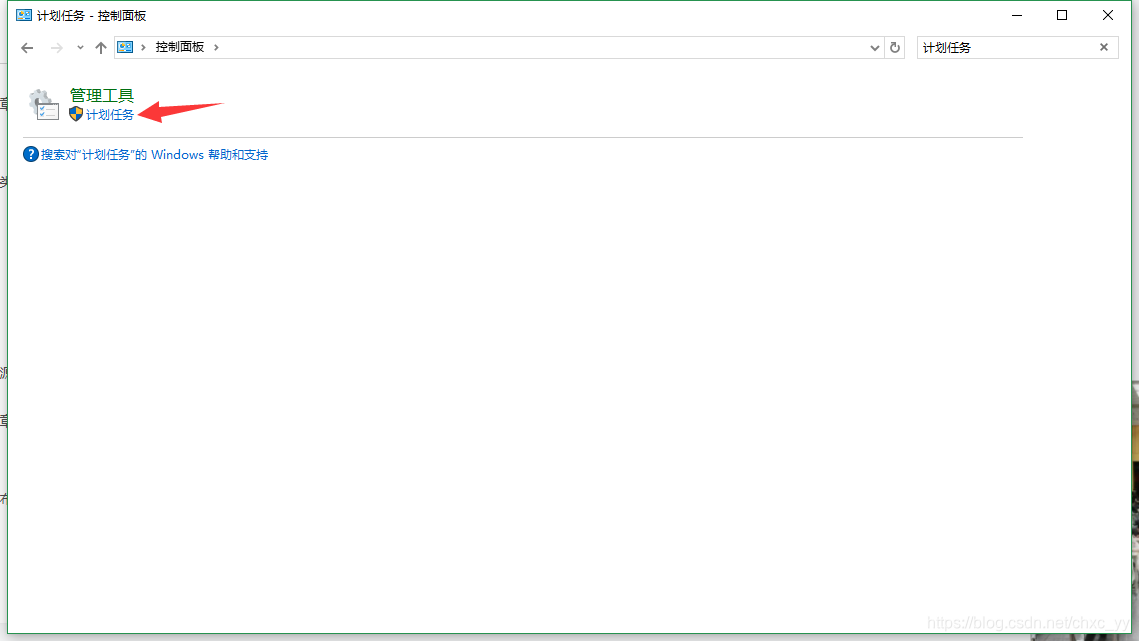Image resolution: width=1139 pixels, height=641 pixels.
Task: Go back with the back arrow
Action: click(27, 48)
